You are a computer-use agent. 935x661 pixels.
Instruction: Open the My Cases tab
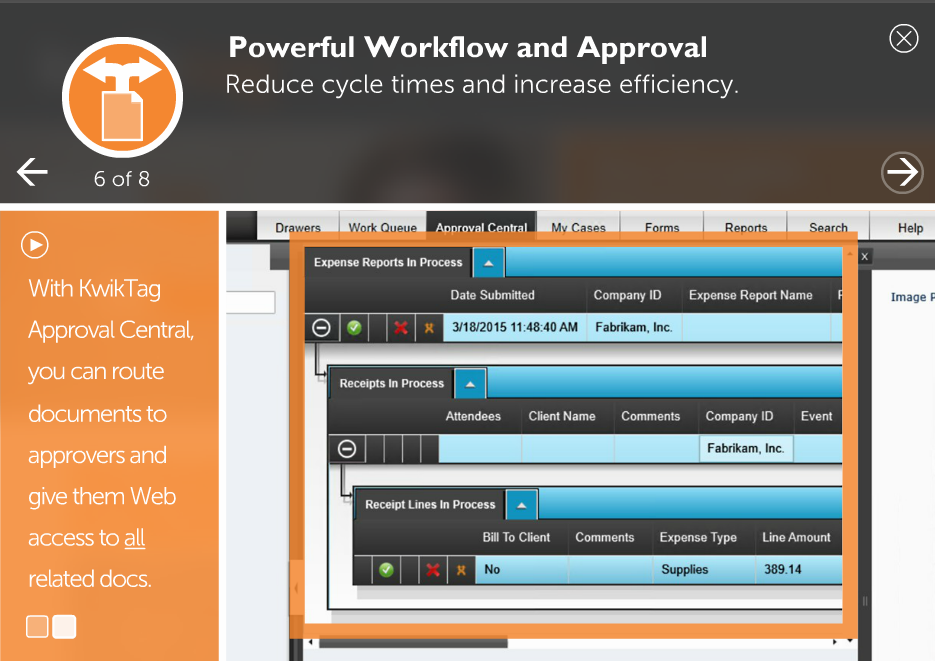coord(578,227)
